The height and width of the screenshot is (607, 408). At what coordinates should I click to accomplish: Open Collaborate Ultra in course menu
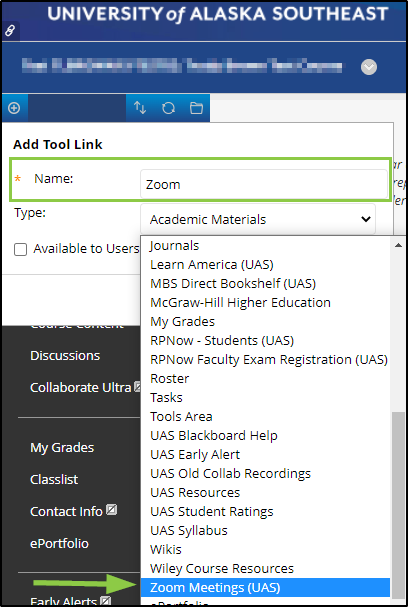[x=81, y=388]
